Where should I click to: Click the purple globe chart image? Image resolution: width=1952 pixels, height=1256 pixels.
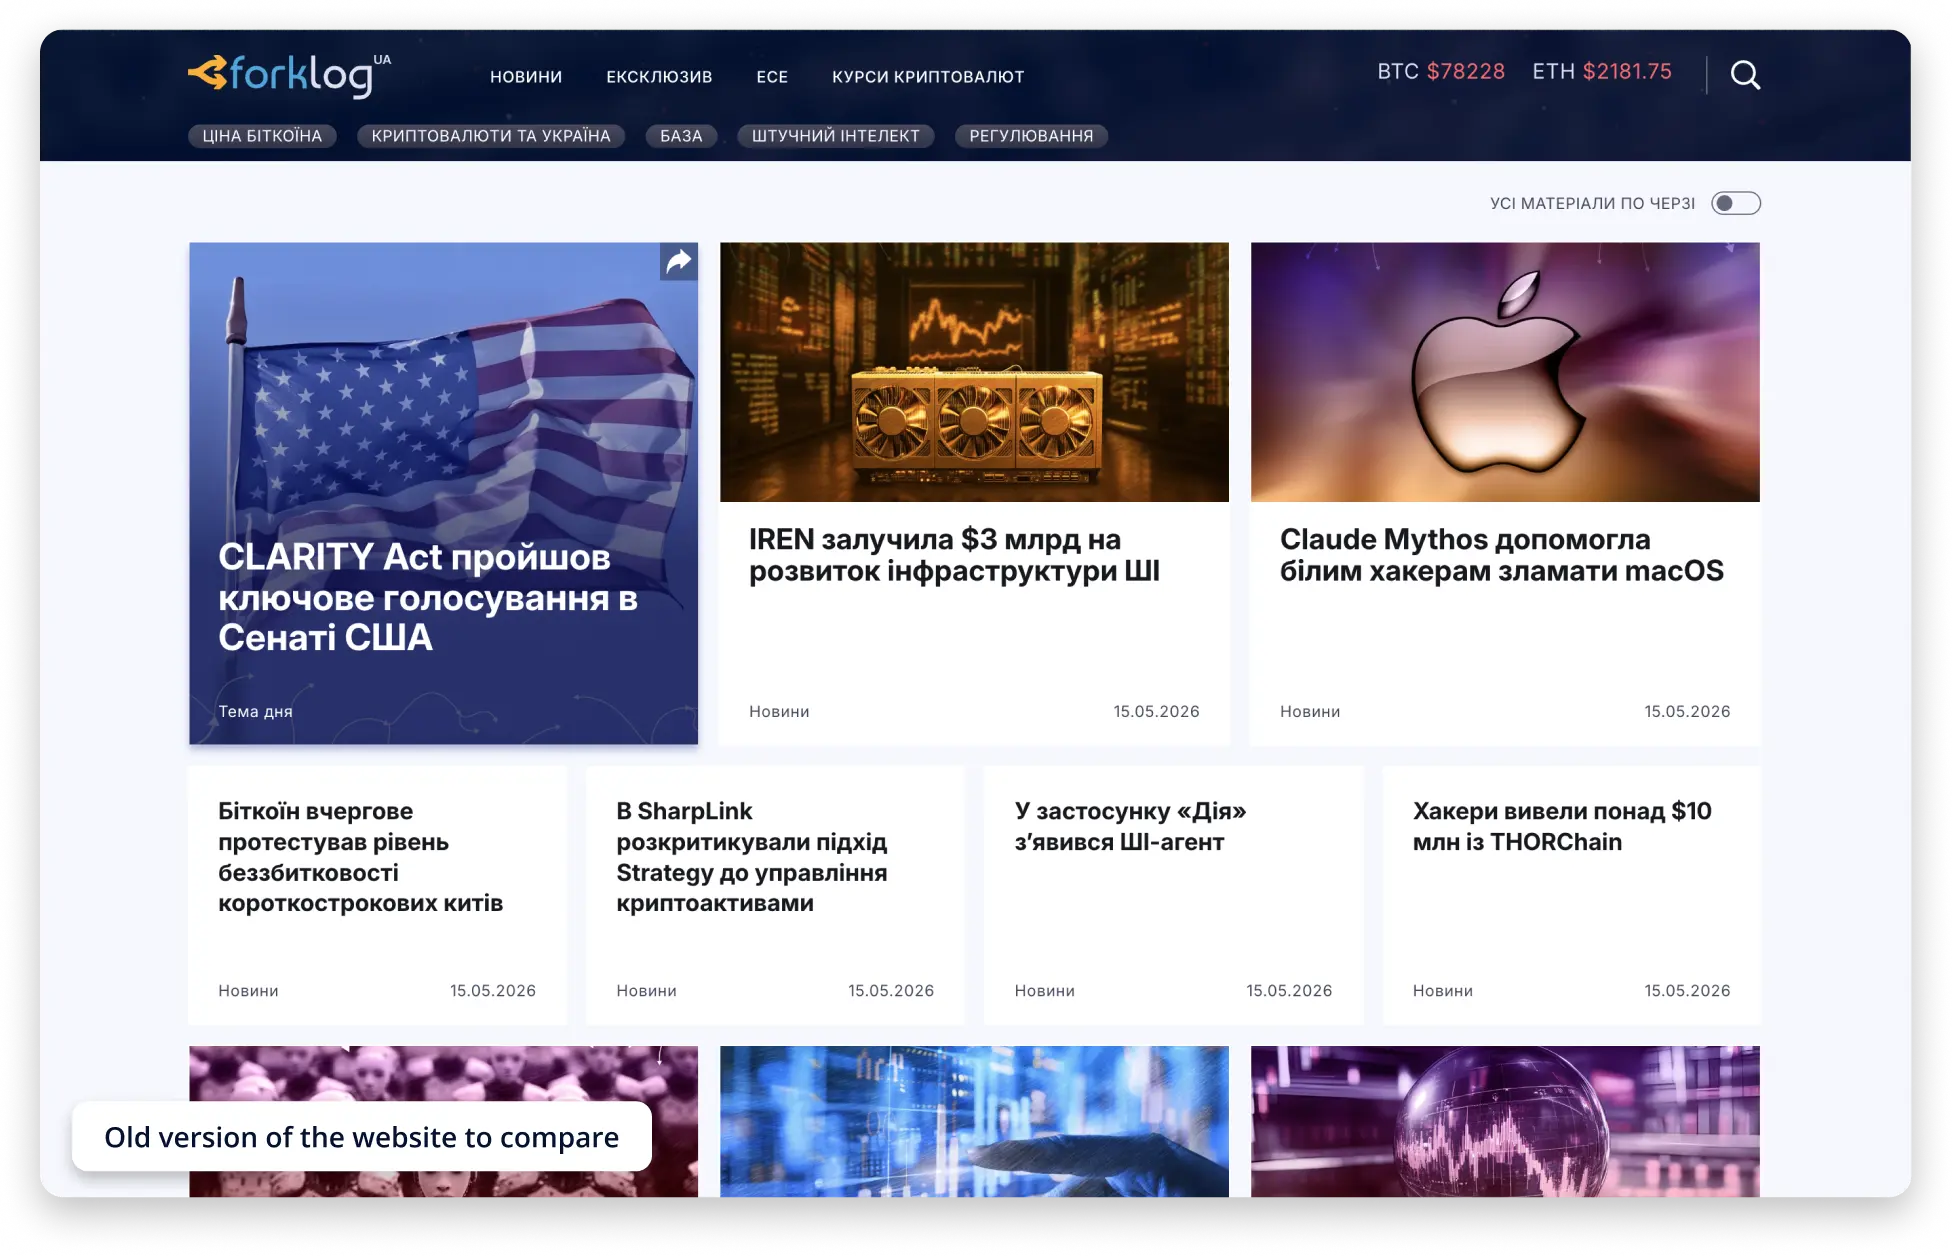click(1505, 1121)
